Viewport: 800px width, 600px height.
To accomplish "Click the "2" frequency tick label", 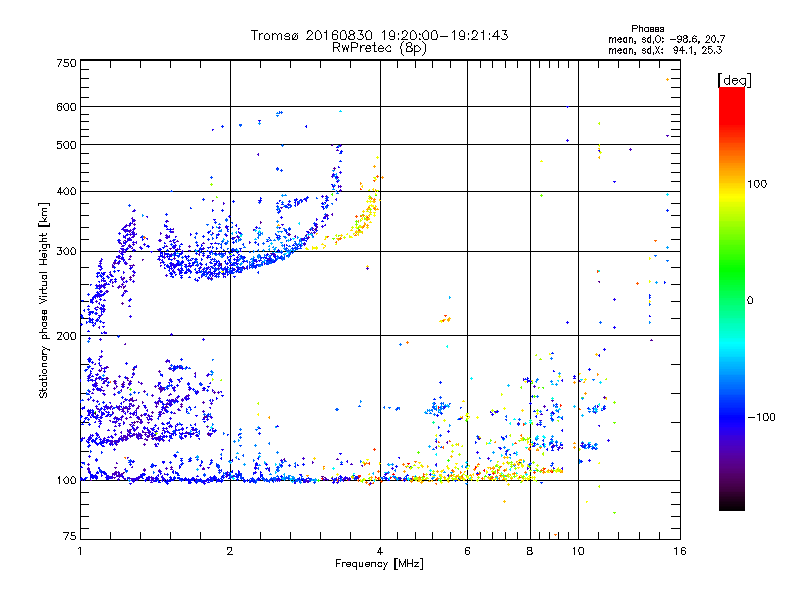I will coord(230,551).
